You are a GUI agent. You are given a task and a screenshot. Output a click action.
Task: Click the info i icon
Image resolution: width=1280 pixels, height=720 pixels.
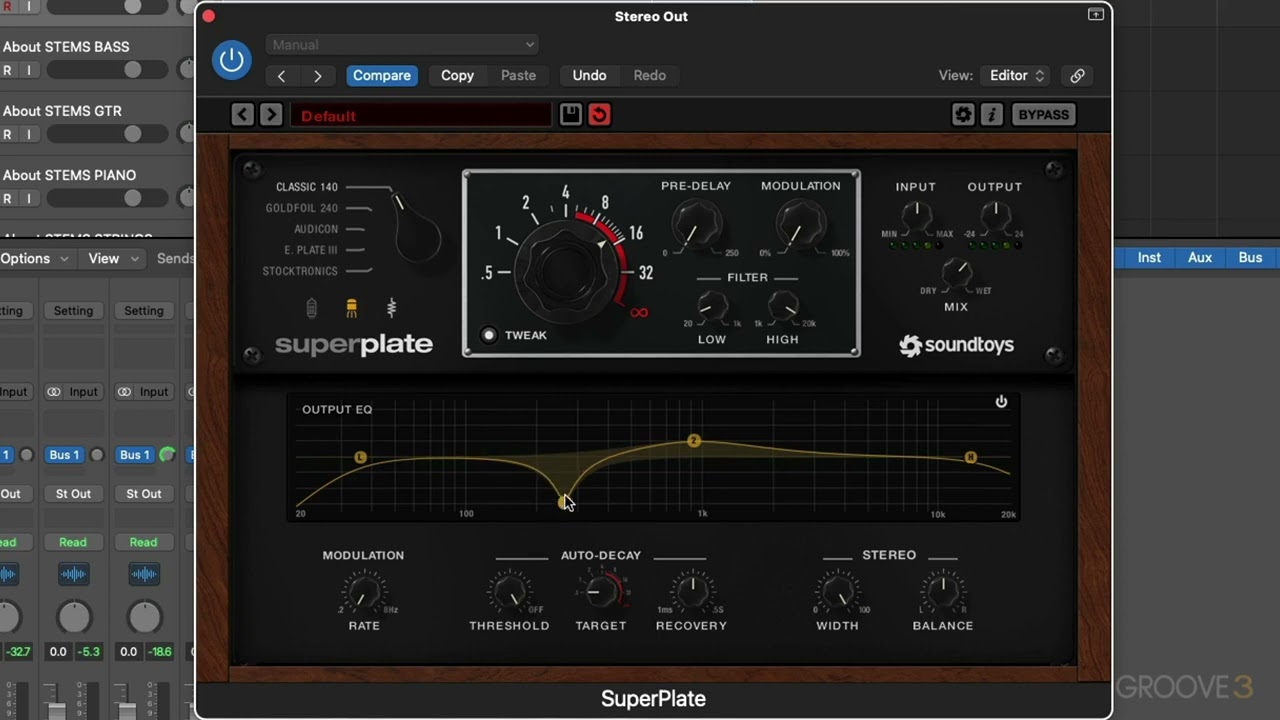tap(992, 115)
